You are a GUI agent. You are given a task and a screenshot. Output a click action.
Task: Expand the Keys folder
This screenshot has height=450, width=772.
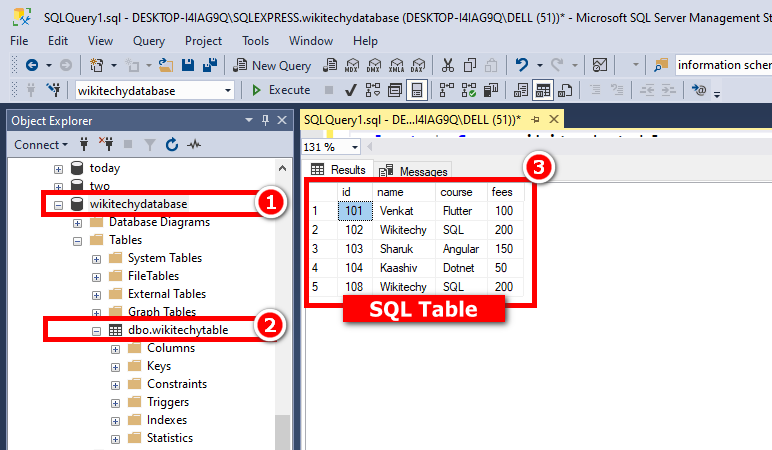pos(115,367)
